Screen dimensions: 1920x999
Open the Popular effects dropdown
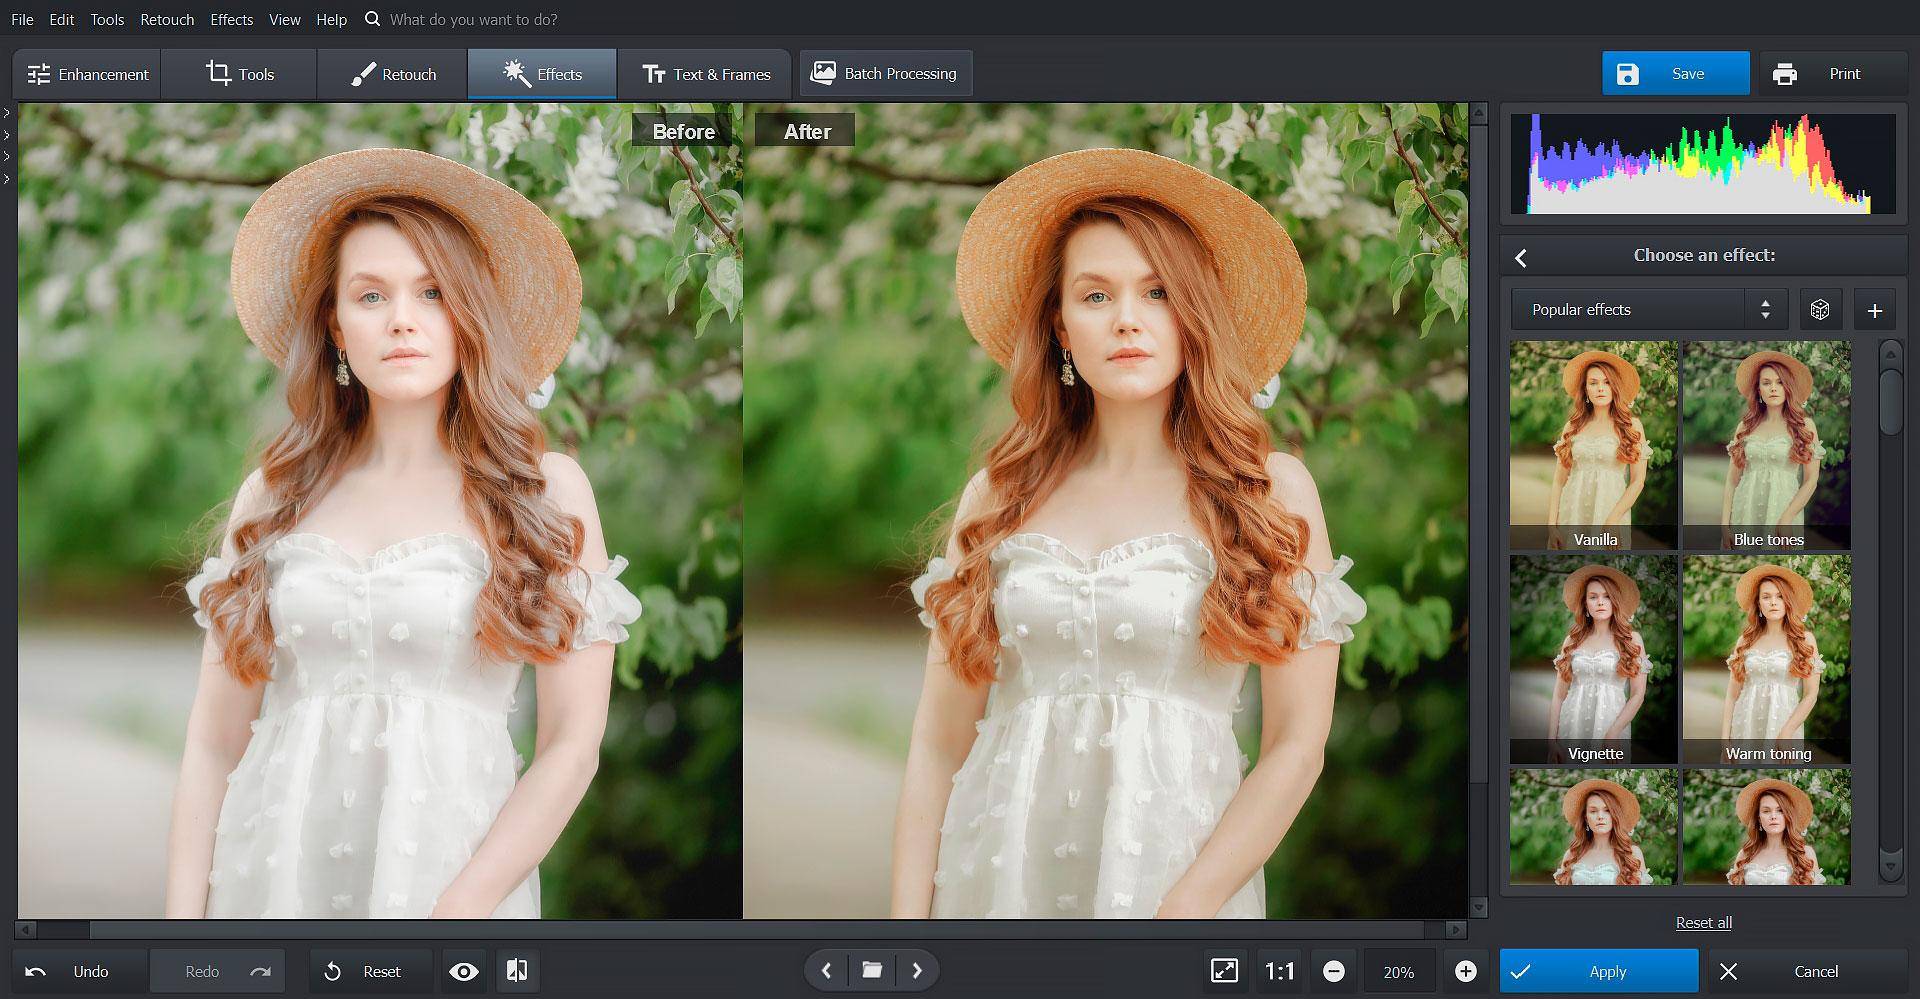[1650, 310]
